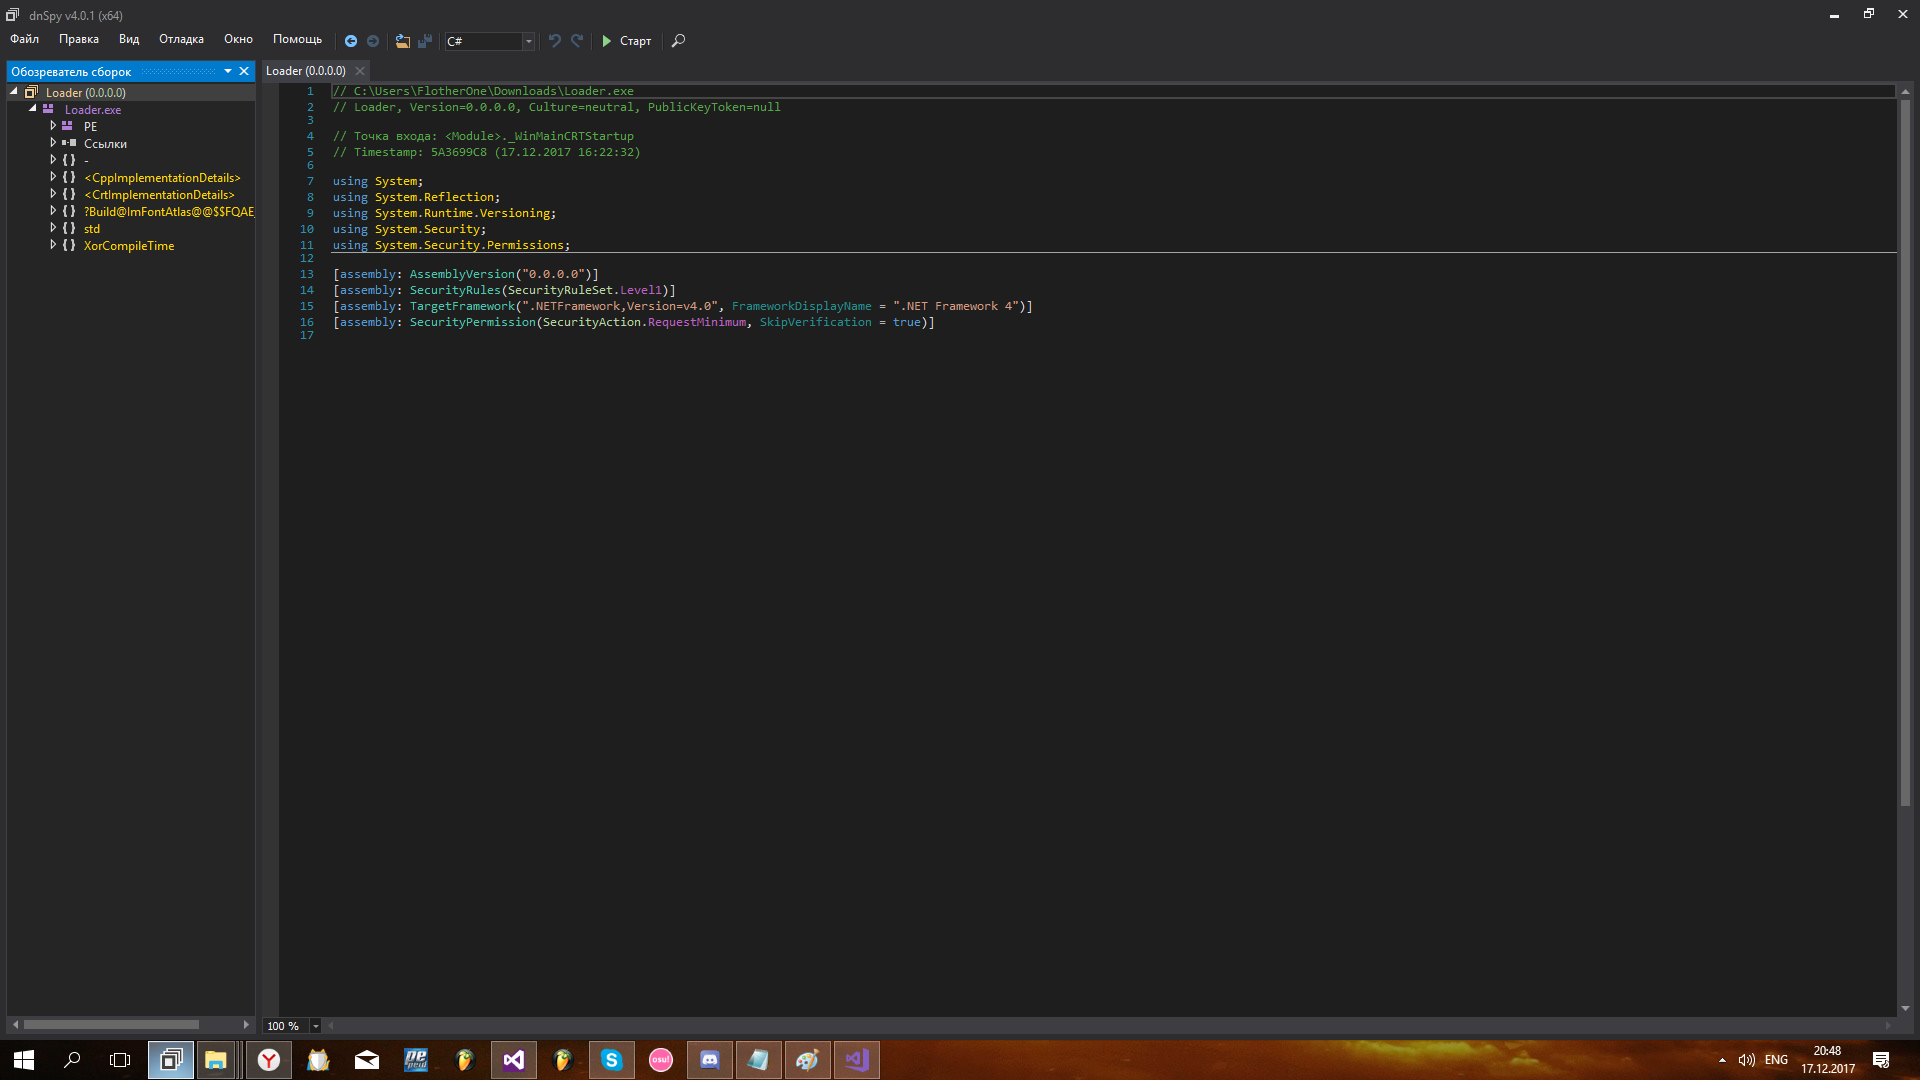Open the 100 % zoom level dropdown
The height and width of the screenshot is (1080, 1920).
pos(315,1026)
